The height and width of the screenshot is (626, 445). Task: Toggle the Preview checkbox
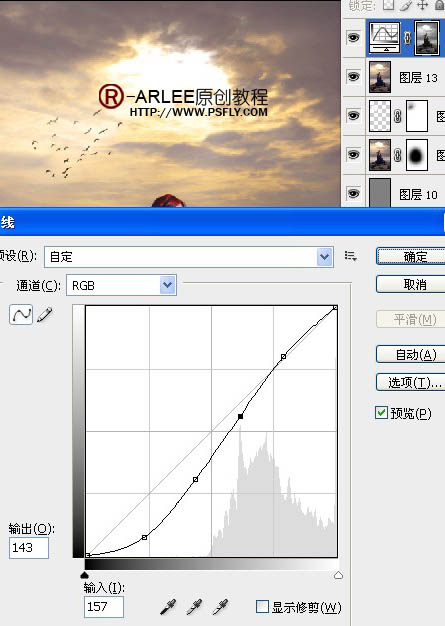coord(381,412)
